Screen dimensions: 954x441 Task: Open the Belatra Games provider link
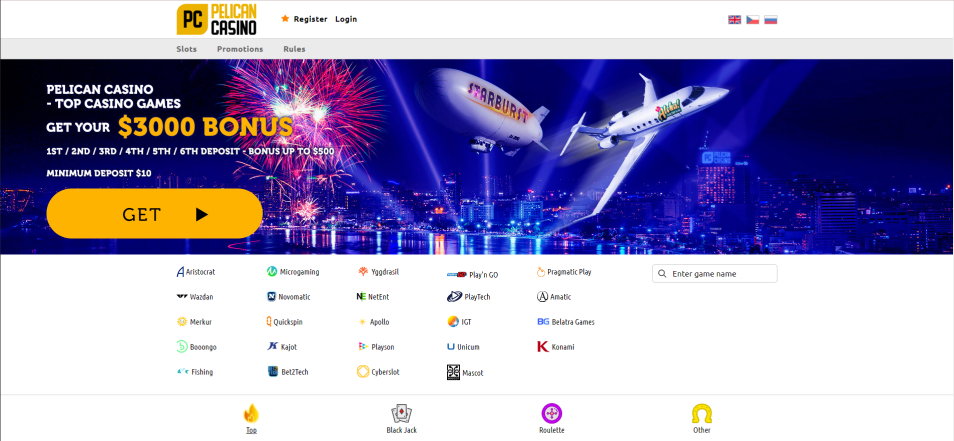[566, 322]
